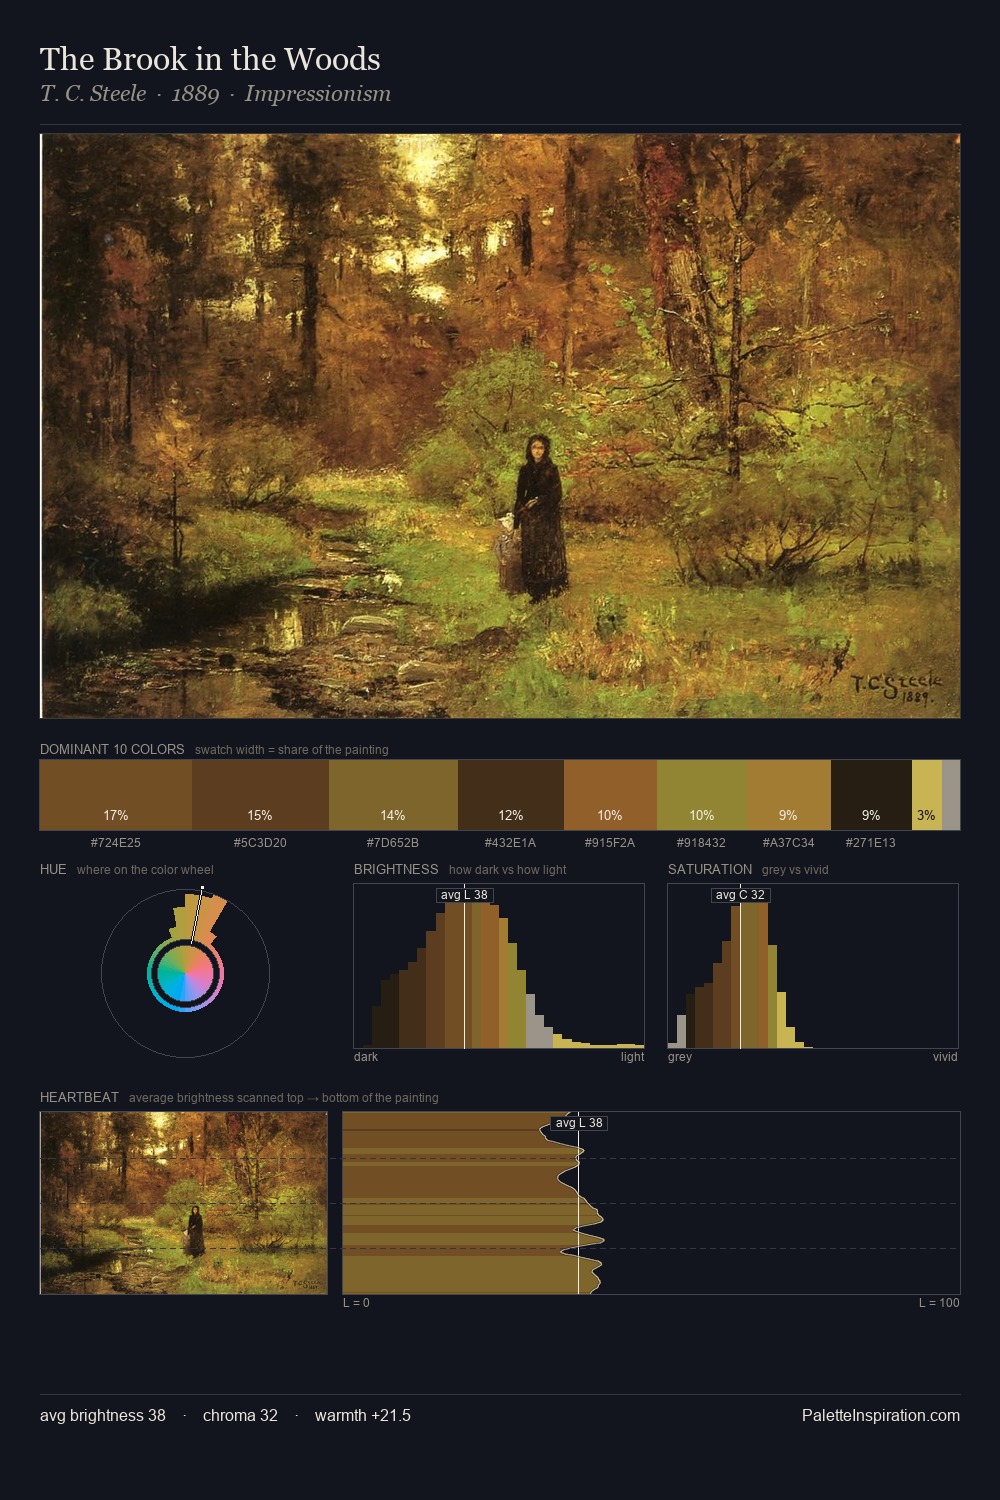This screenshot has height=1500, width=1000.
Task: Click the HUE section heading
Action: coord(53,869)
